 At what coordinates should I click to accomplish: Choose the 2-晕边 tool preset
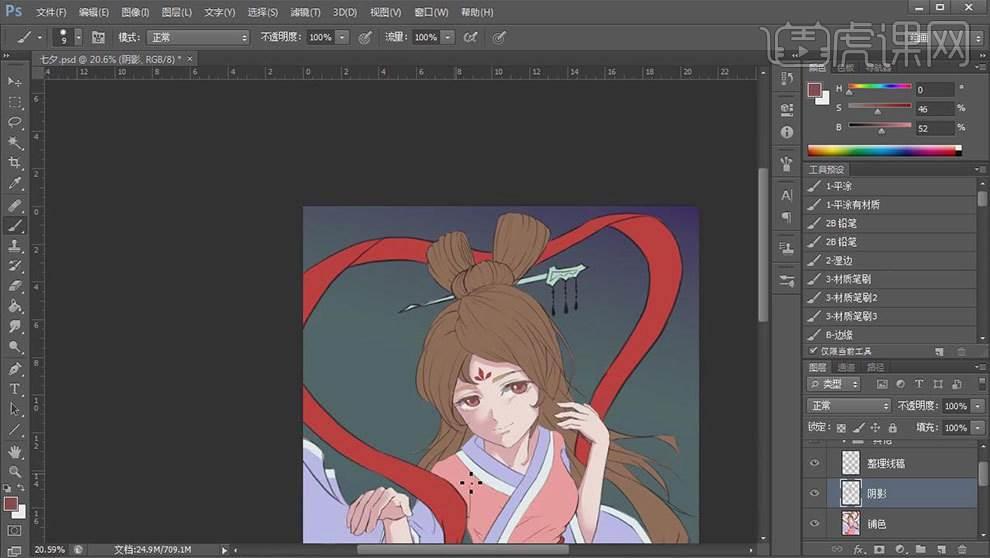[890, 260]
